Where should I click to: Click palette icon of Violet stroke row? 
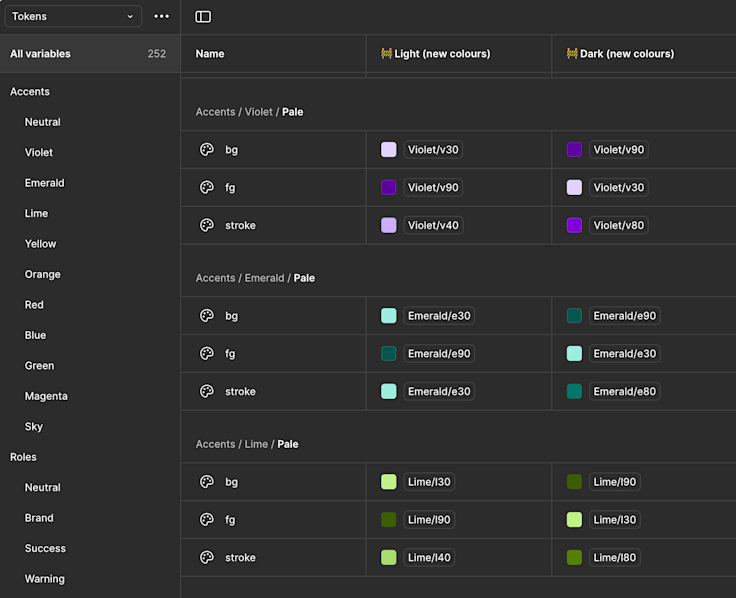[x=207, y=226]
